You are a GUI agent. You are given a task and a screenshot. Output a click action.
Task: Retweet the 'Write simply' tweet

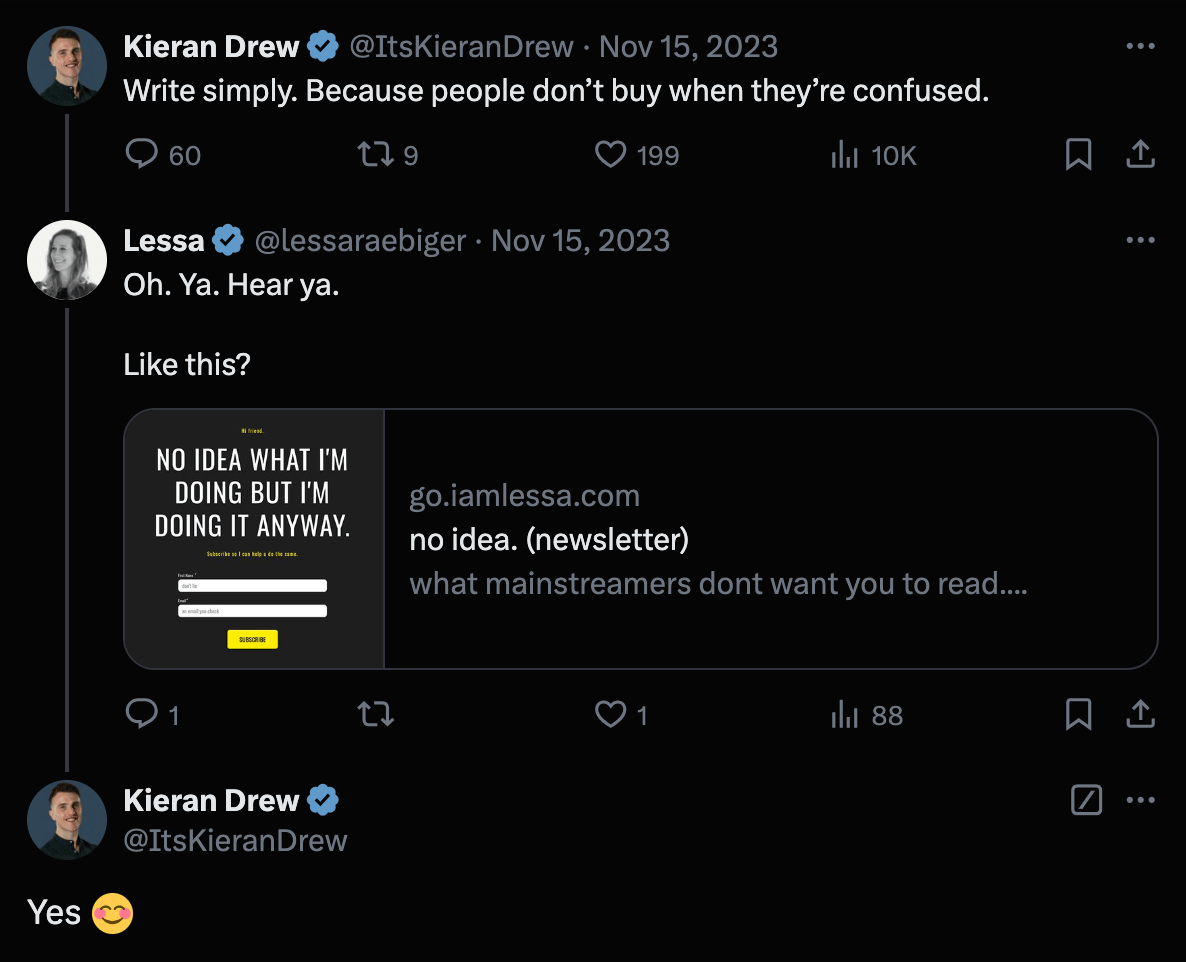387,154
